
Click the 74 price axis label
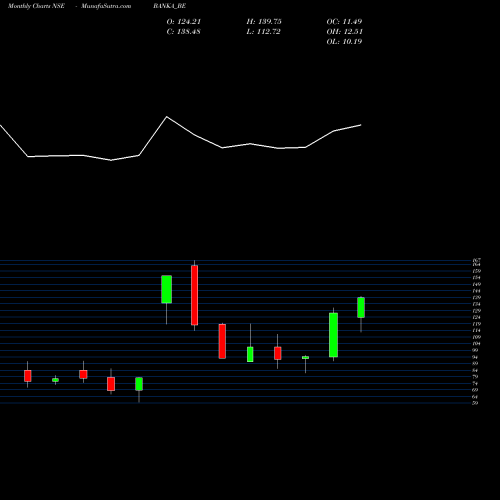[x=475, y=383]
